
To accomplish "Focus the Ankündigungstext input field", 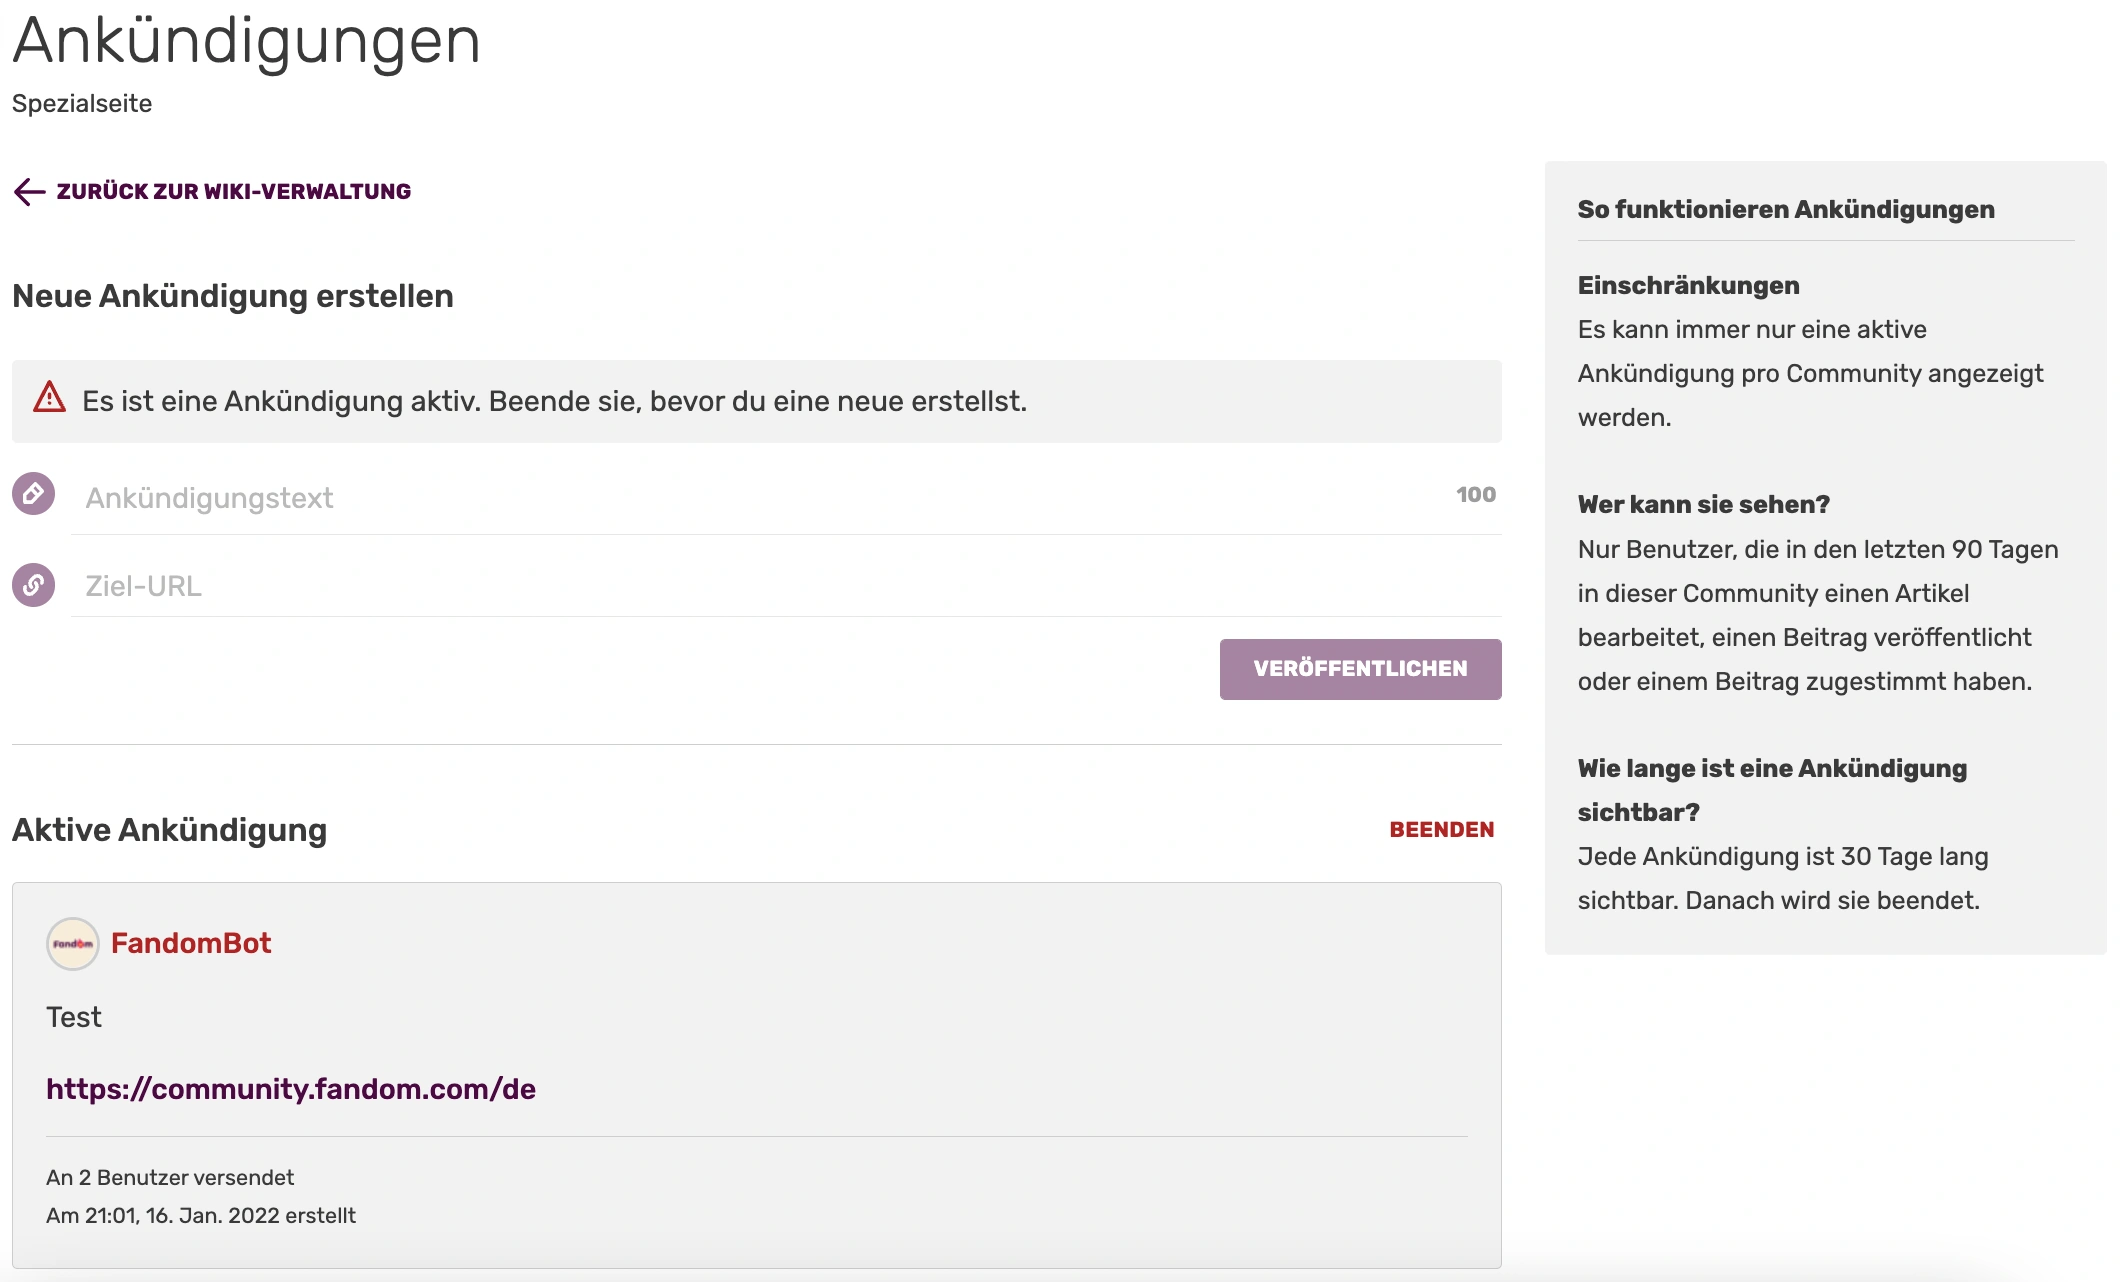I will pos(760,498).
